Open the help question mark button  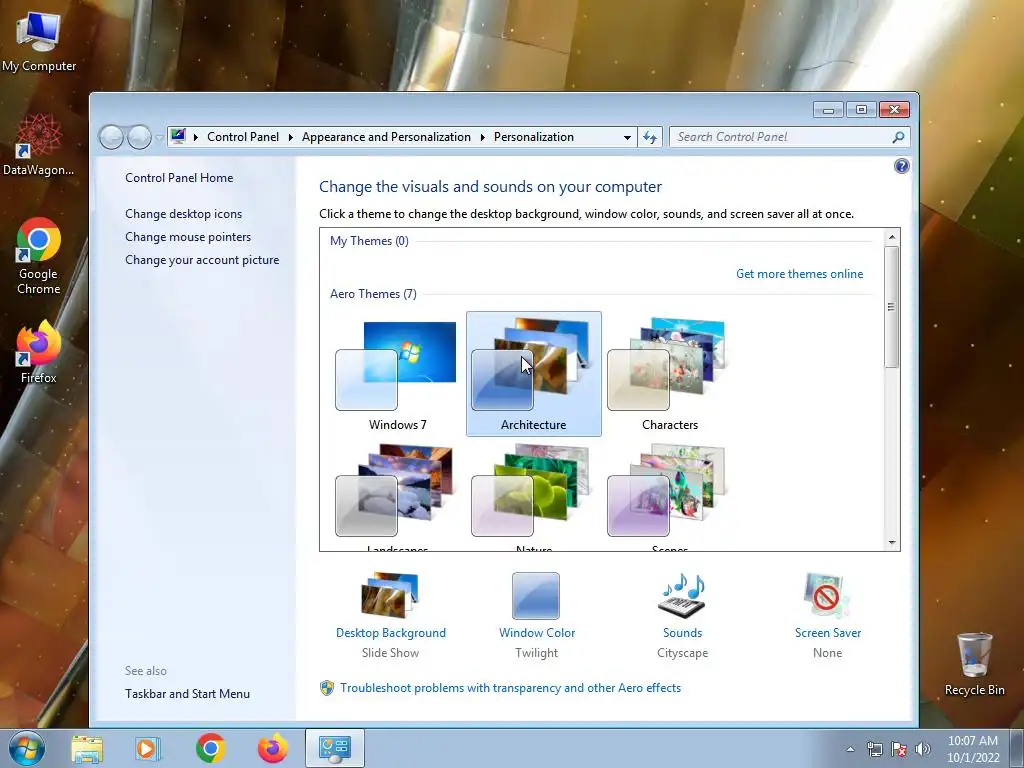pyautogui.click(x=902, y=166)
